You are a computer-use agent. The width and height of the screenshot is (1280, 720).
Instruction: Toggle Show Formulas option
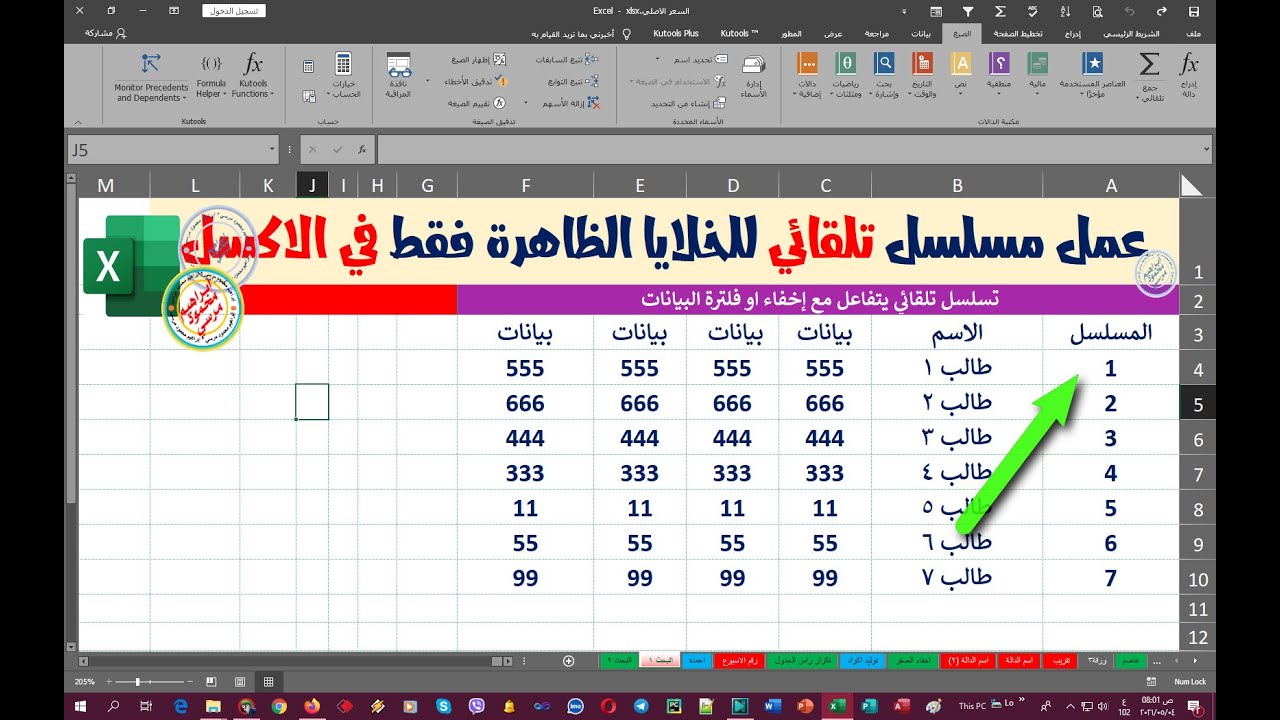coord(477,59)
